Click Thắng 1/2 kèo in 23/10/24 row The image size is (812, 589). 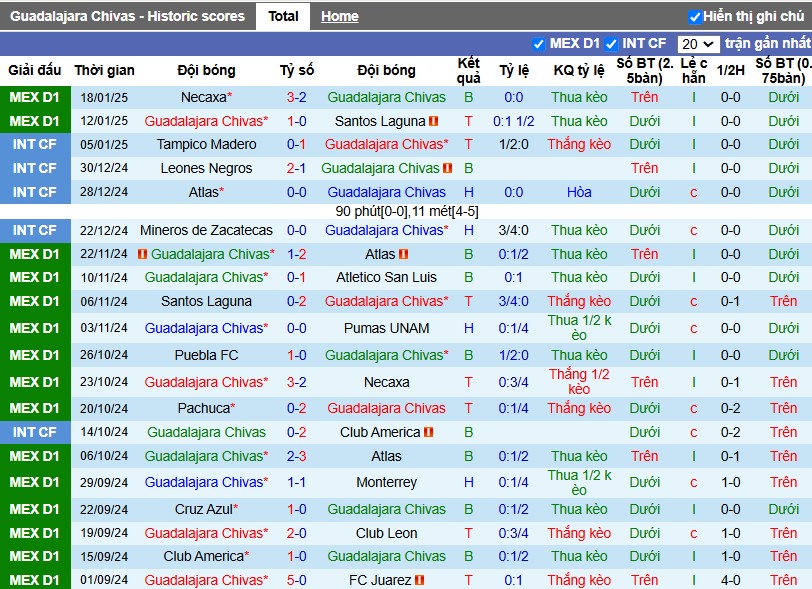tap(579, 382)
